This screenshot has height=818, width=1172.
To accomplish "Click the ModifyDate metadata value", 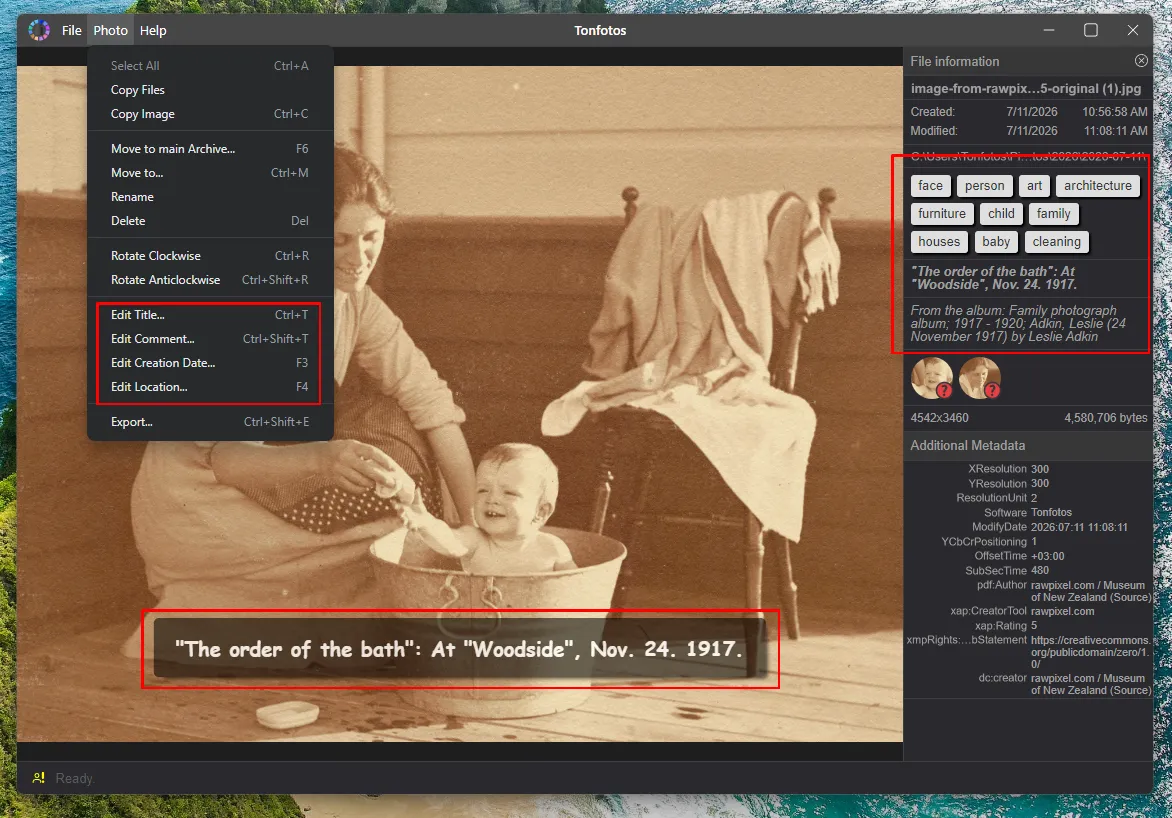I will point(1079,527).
